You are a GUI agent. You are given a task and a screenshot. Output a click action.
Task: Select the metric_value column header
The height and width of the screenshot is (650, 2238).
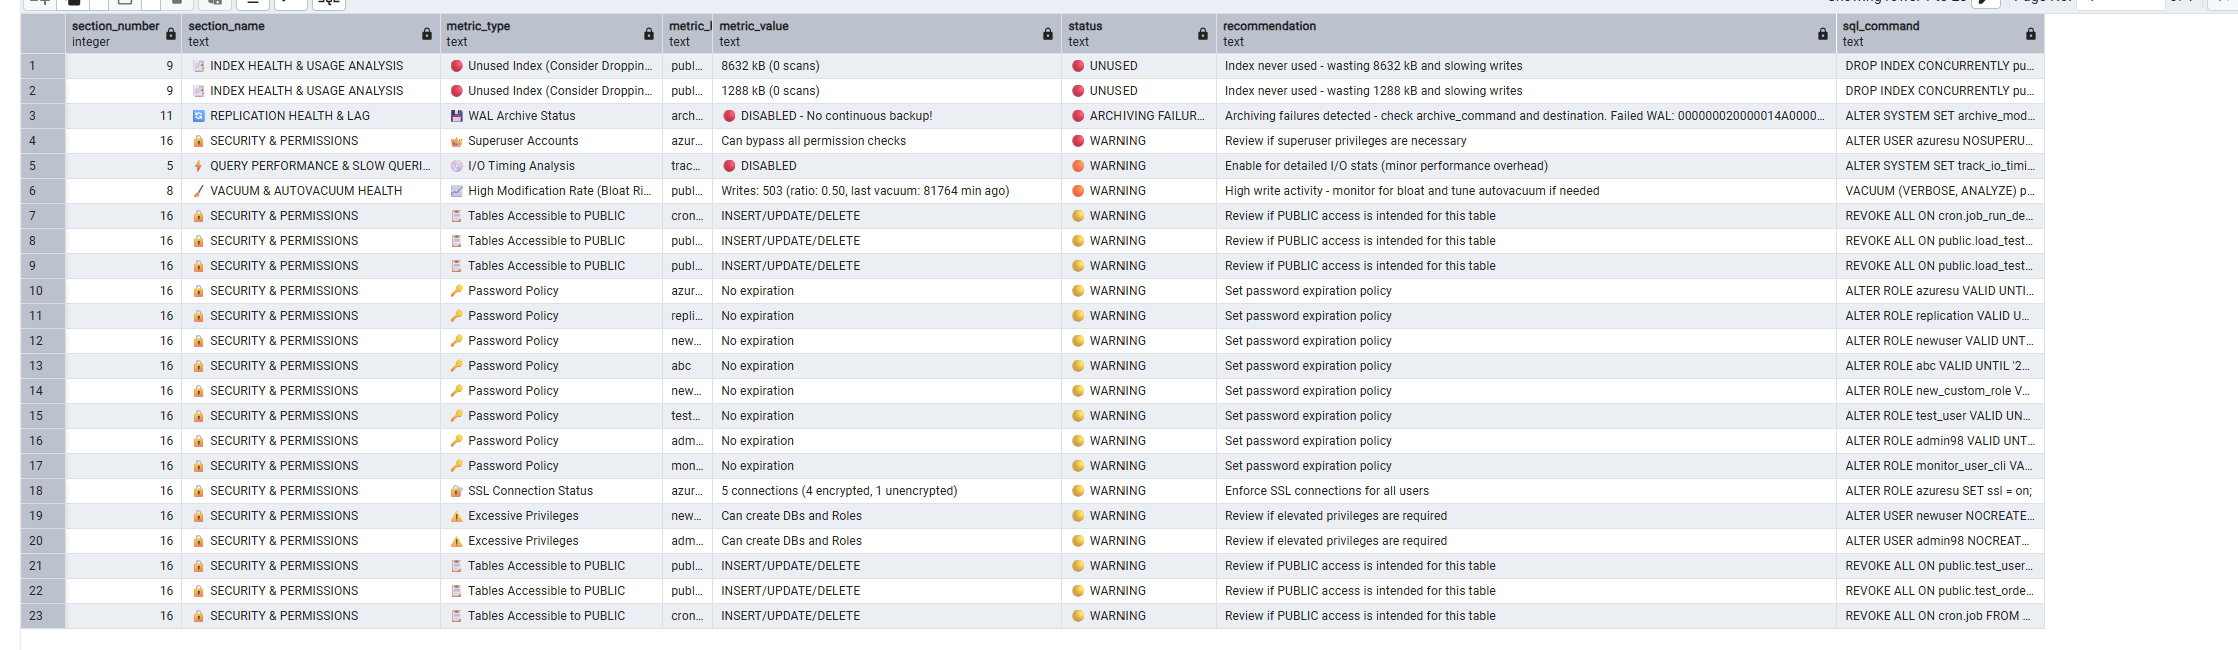887,34
